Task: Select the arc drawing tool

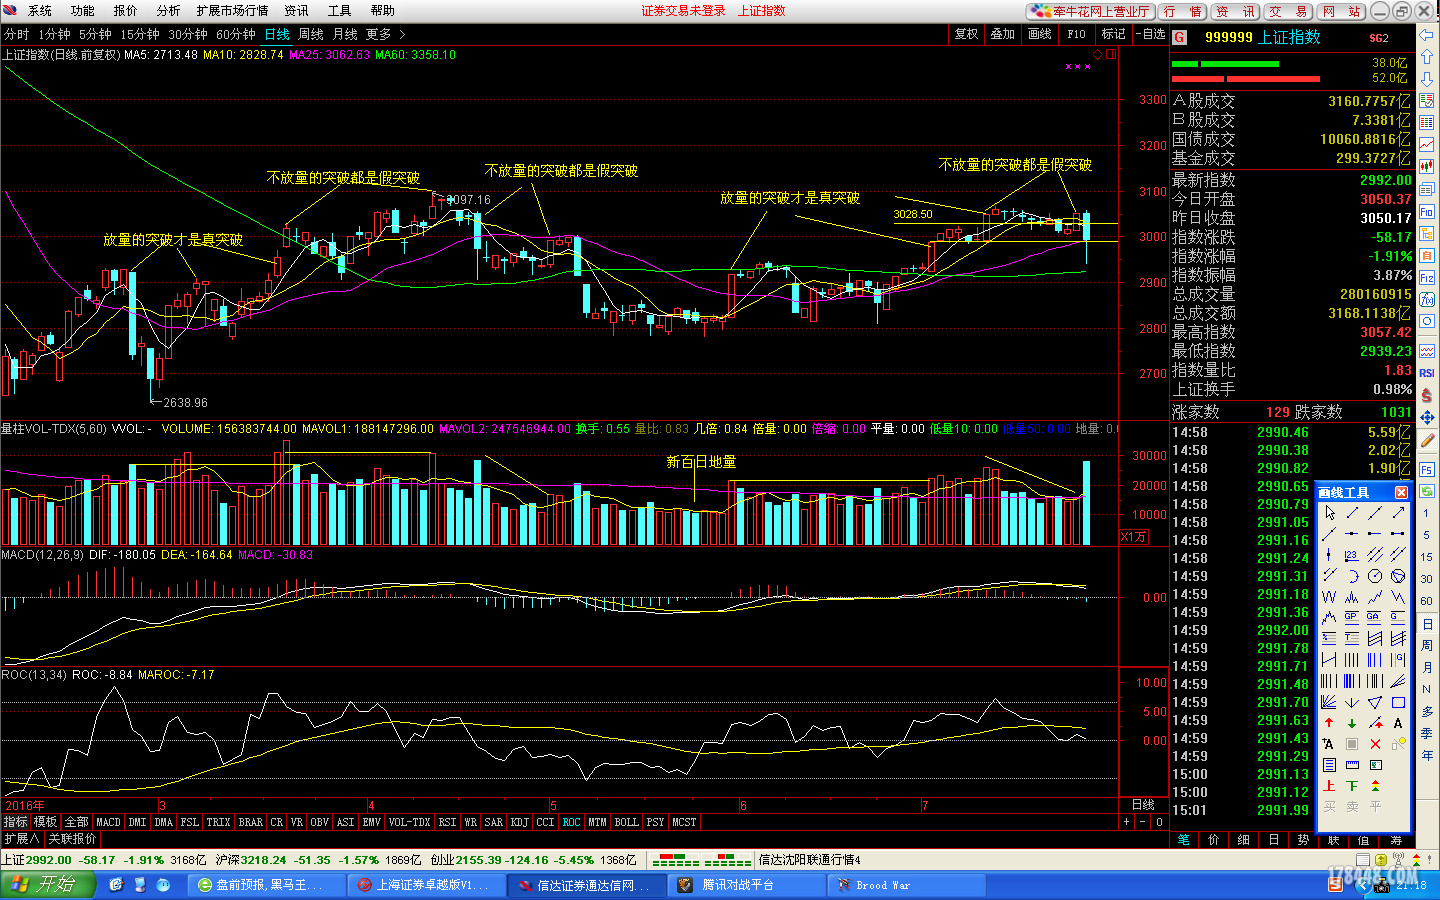Action: [x=1352, y=576]
